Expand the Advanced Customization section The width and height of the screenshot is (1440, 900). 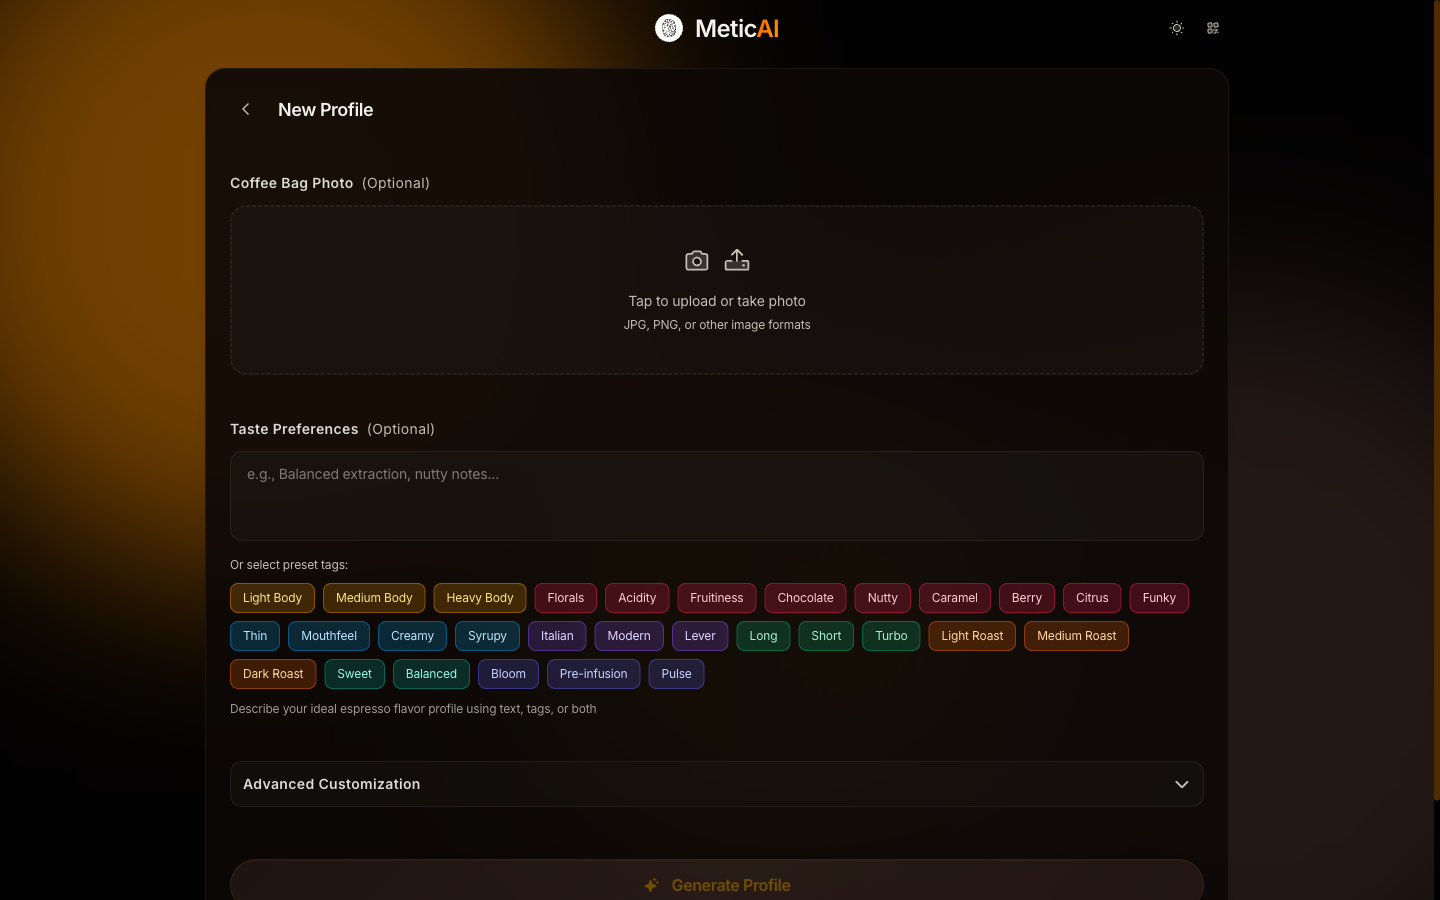tap(717, 784)
